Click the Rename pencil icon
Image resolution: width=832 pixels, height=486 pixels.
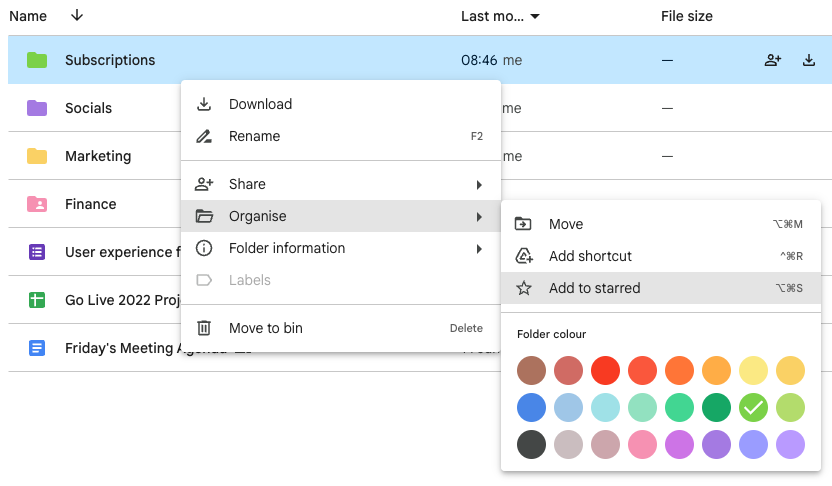pyautogui.click(x=204, y=136)
